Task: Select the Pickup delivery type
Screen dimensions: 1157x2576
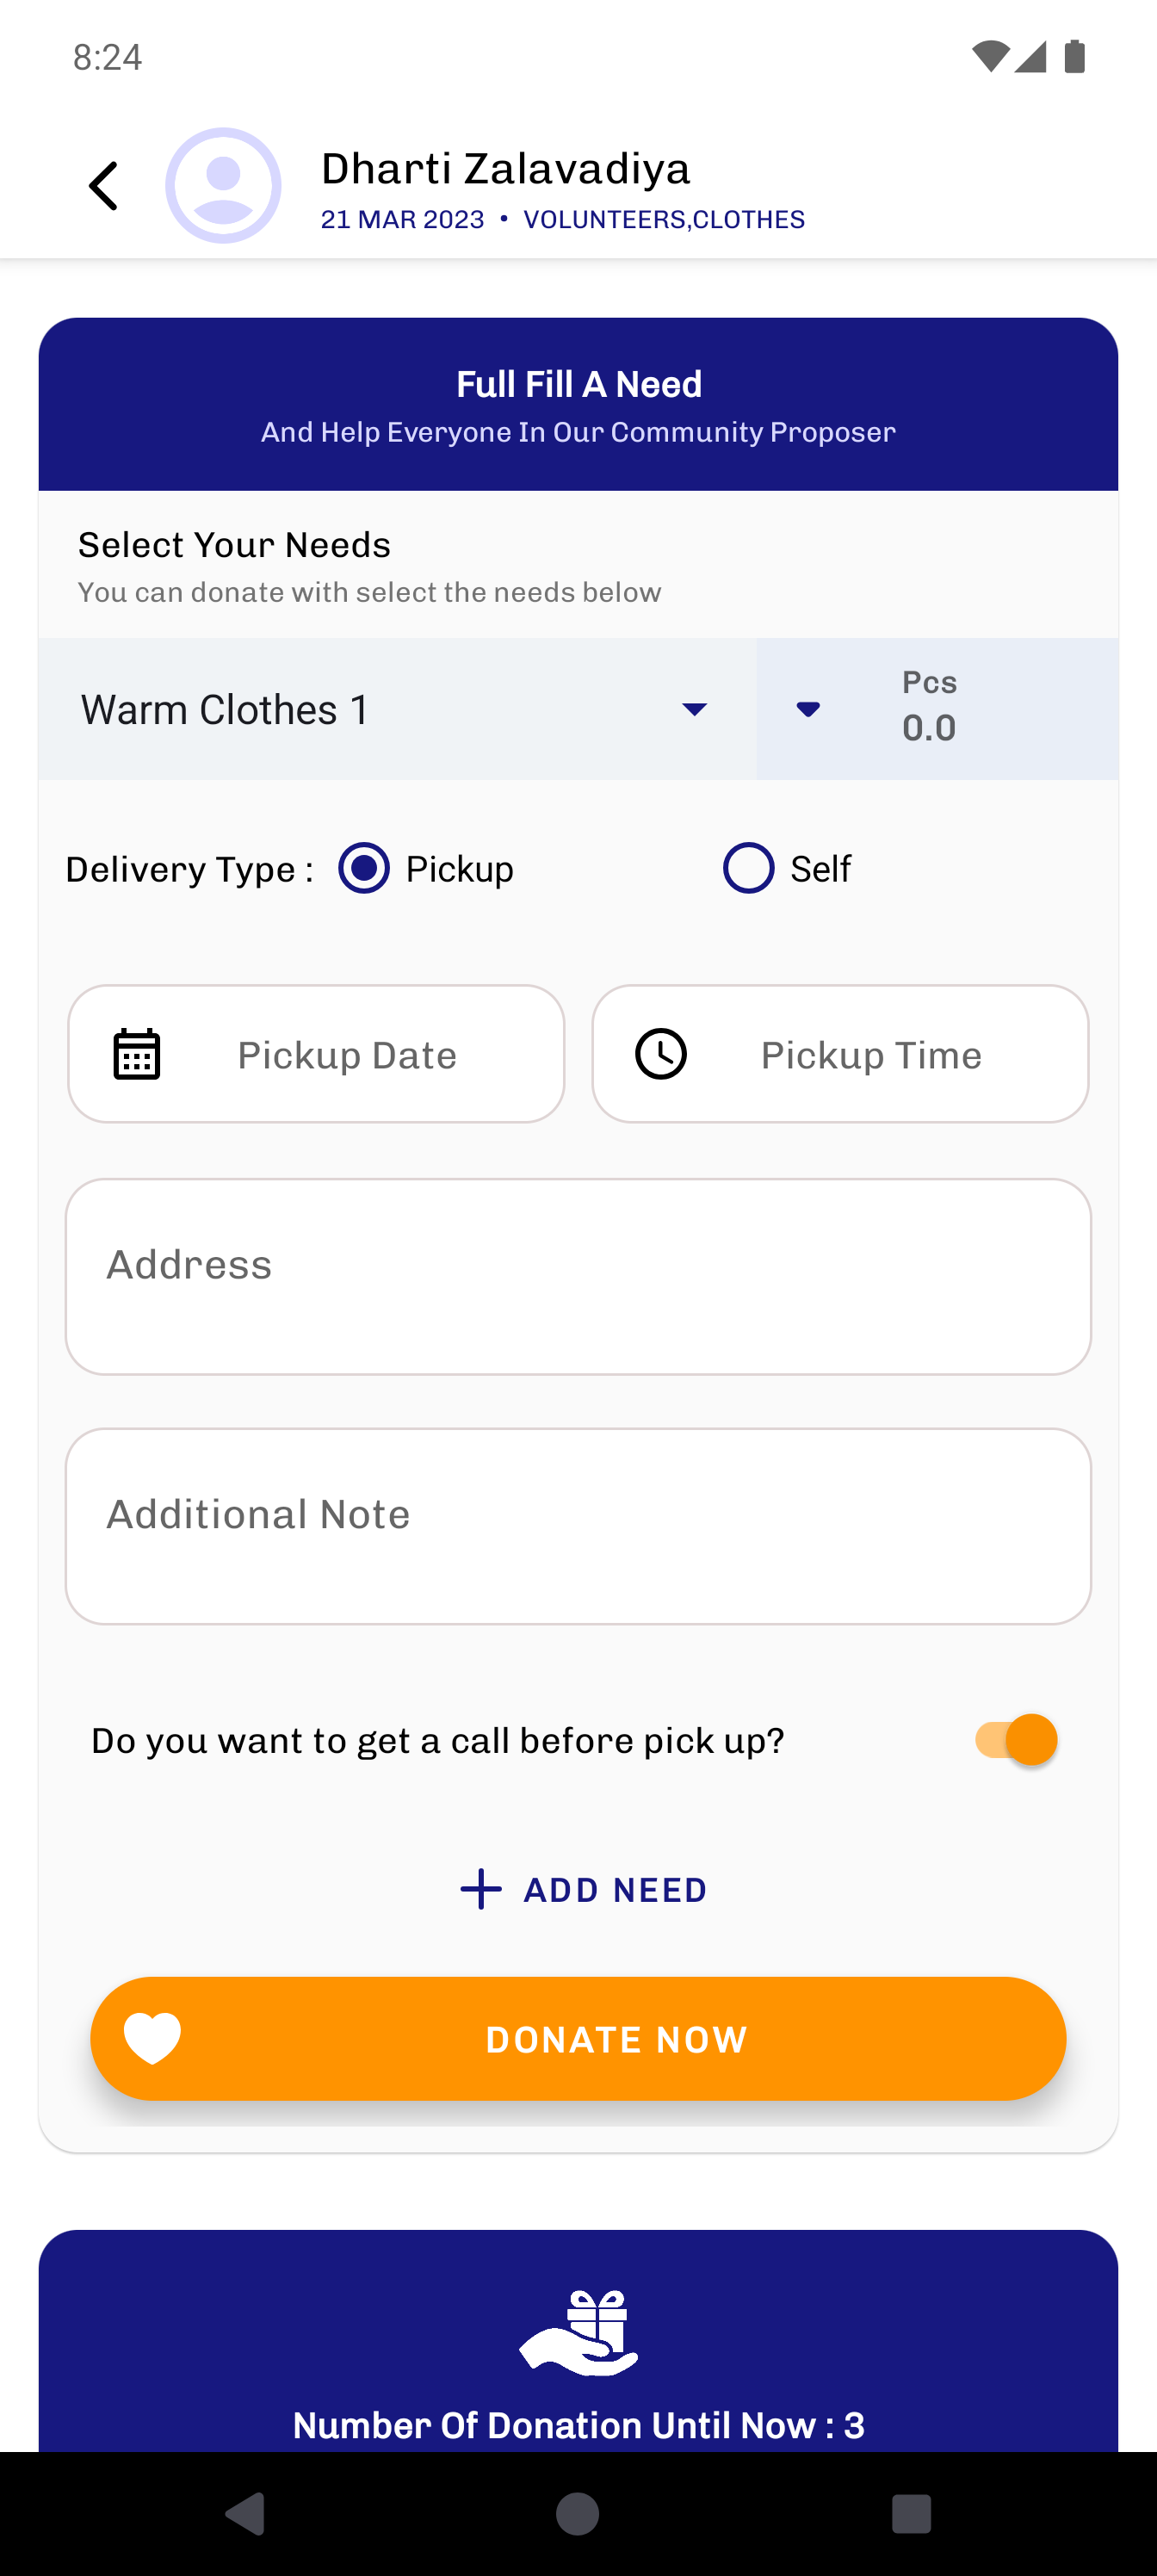Action: [364, 868]
